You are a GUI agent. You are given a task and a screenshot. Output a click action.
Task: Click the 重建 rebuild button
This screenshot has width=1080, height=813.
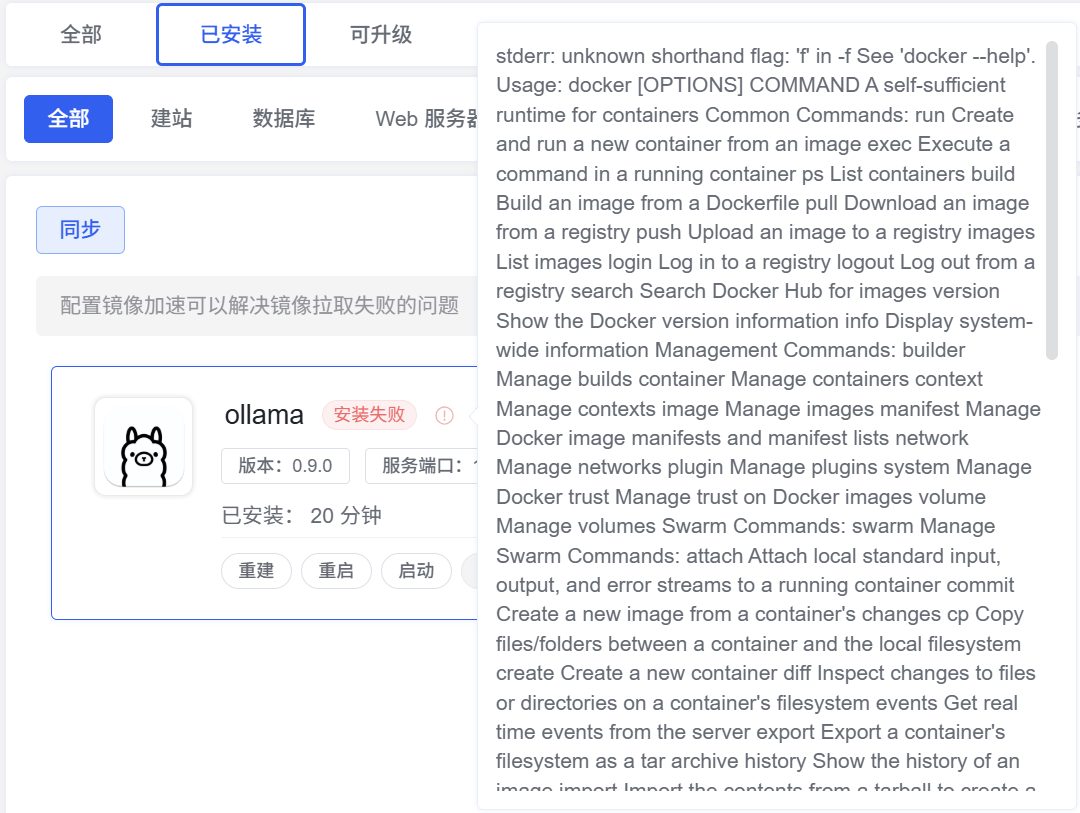coord(256,570)
